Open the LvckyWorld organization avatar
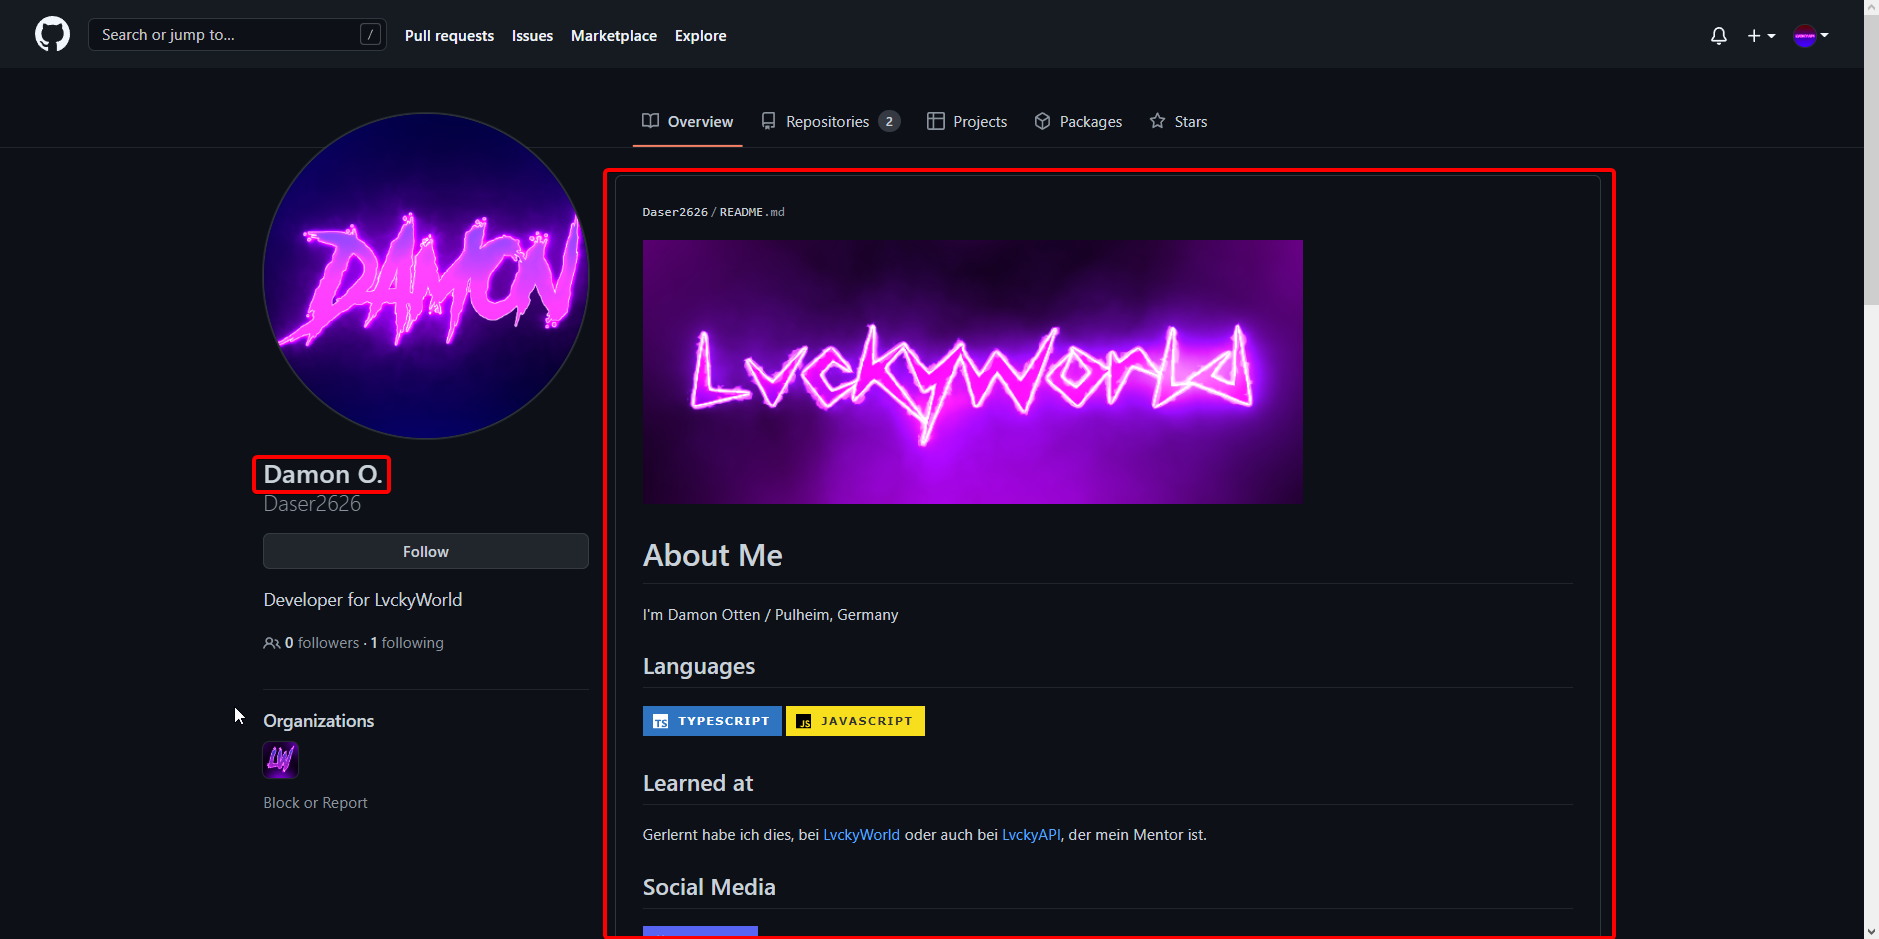This screenshot has height=939, width=1879. 280,760
